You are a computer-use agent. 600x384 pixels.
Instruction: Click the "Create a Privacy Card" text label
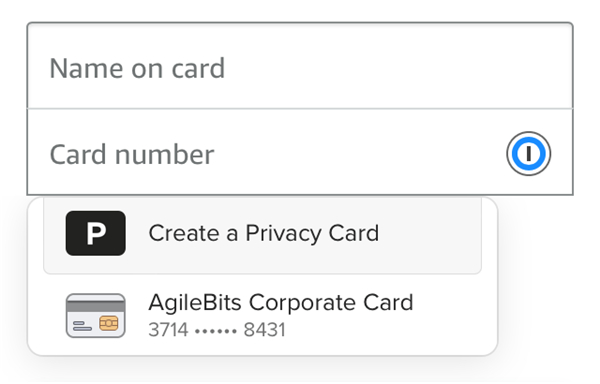pos(264,233)
